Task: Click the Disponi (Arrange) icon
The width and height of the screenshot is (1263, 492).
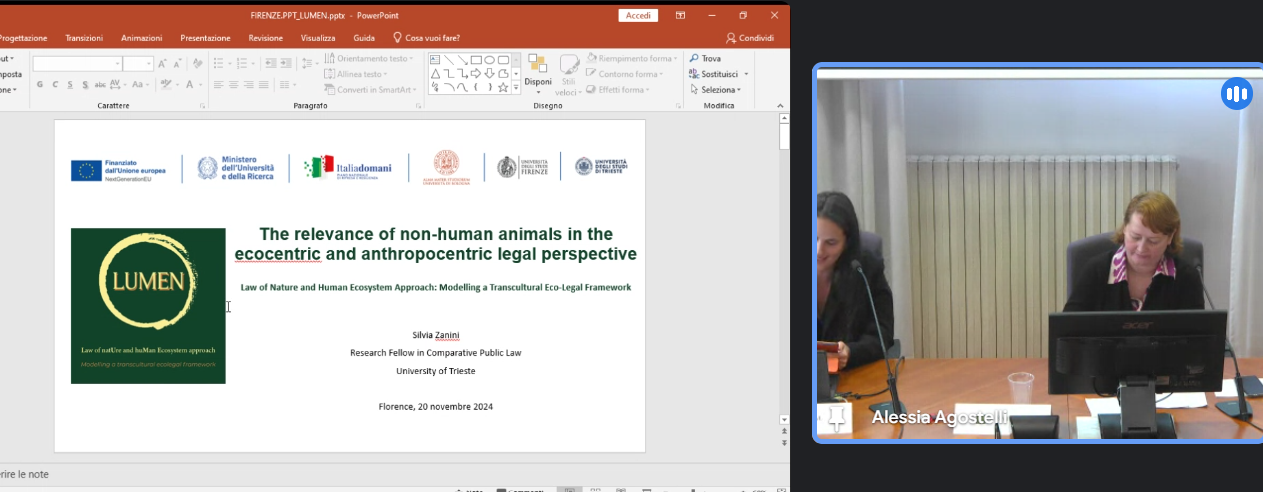Action: [x=538, y=70]
